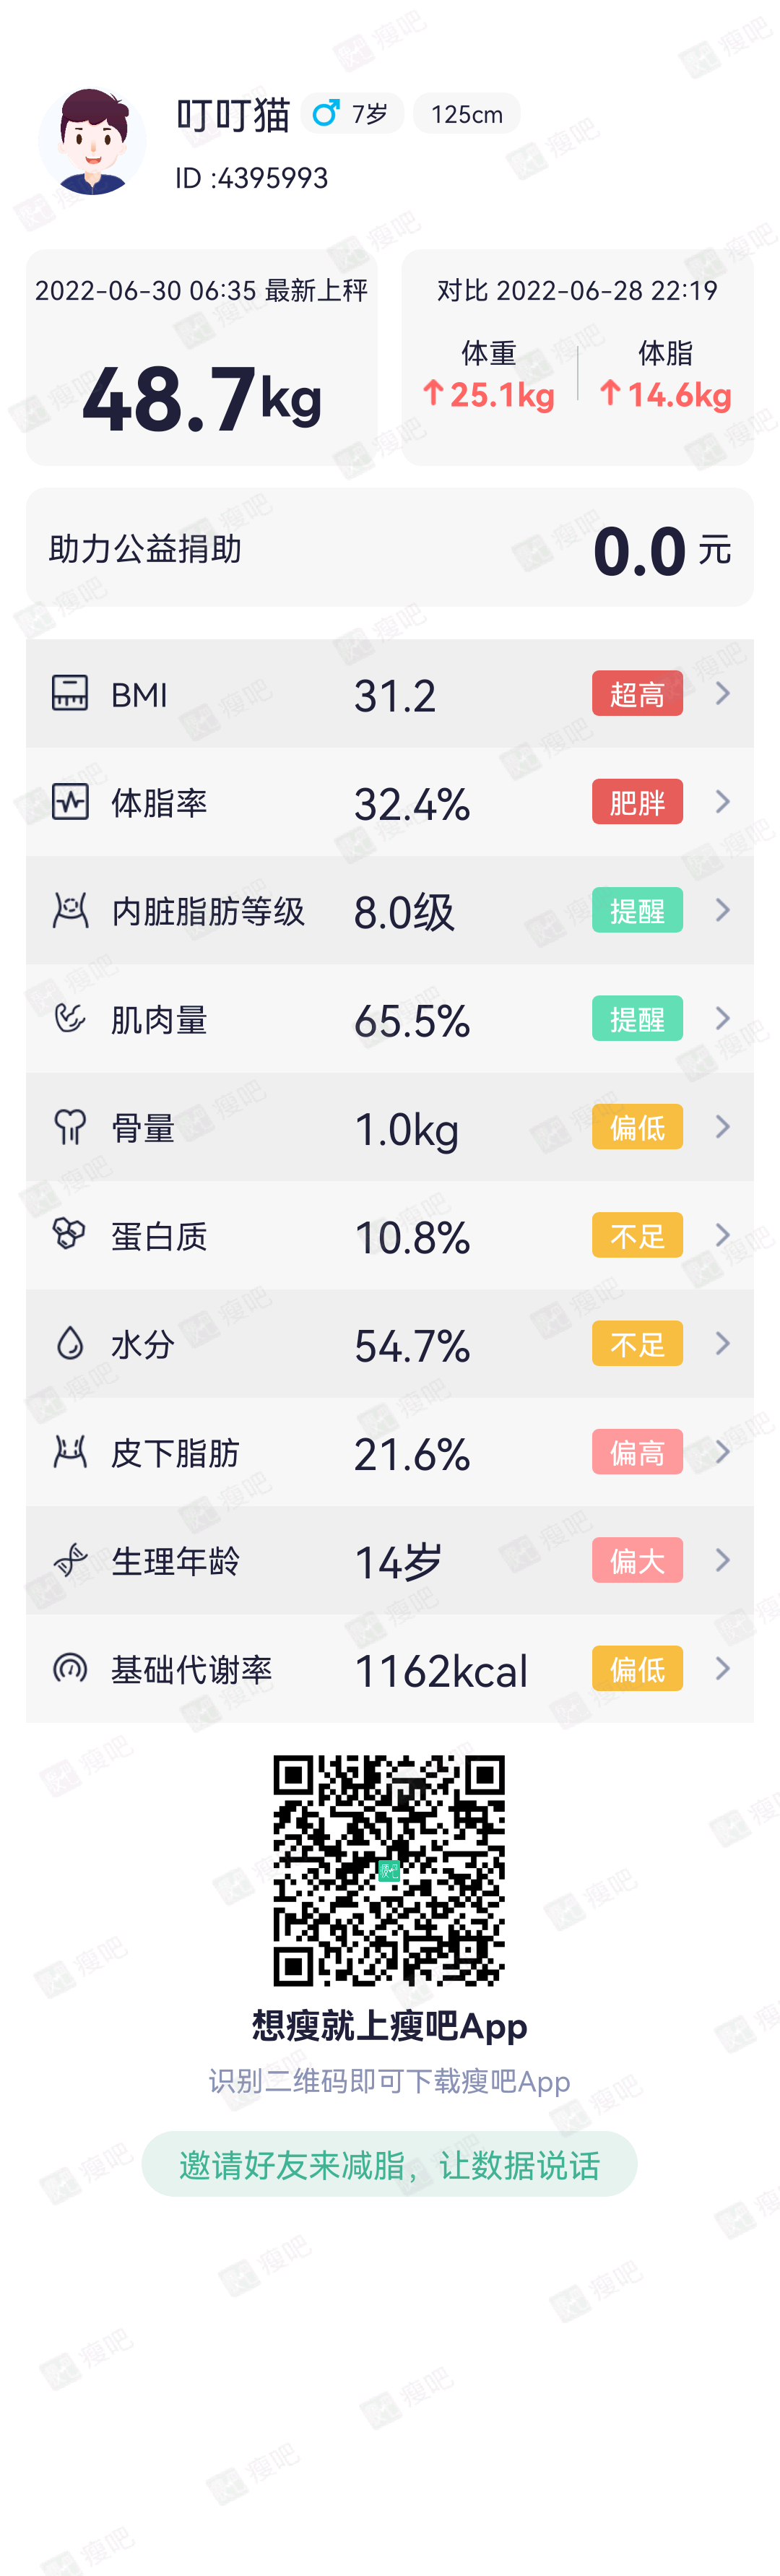The height and width of the screenshot is (2576, 780).
Task: Open the 助力公益捐助 donation card
Action: pos(389,548)
